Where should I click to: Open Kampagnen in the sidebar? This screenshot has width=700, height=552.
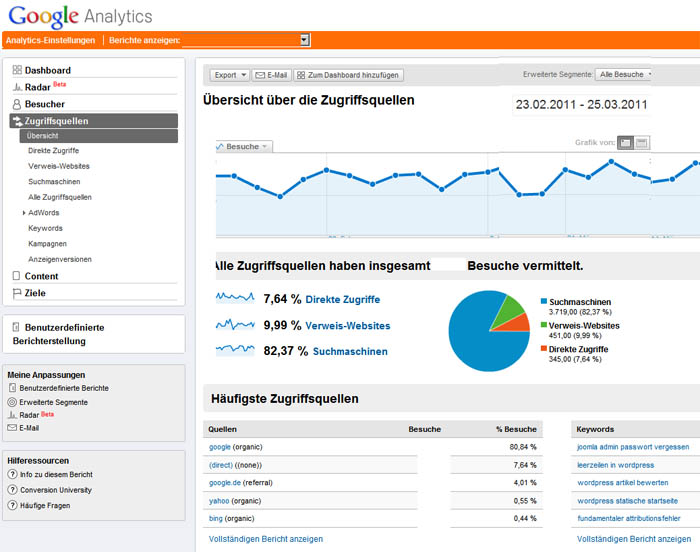(47, 244)
